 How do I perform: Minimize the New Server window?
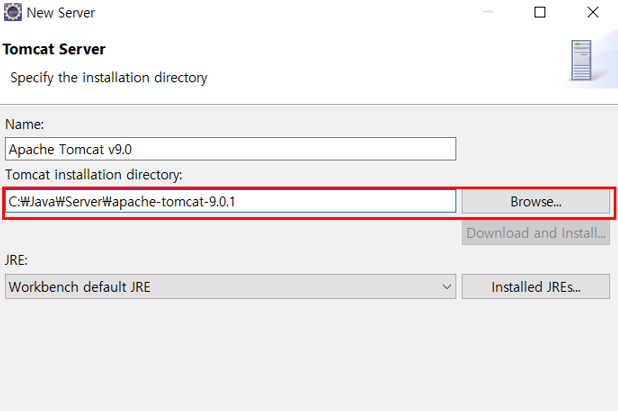[x=488, y=12]
